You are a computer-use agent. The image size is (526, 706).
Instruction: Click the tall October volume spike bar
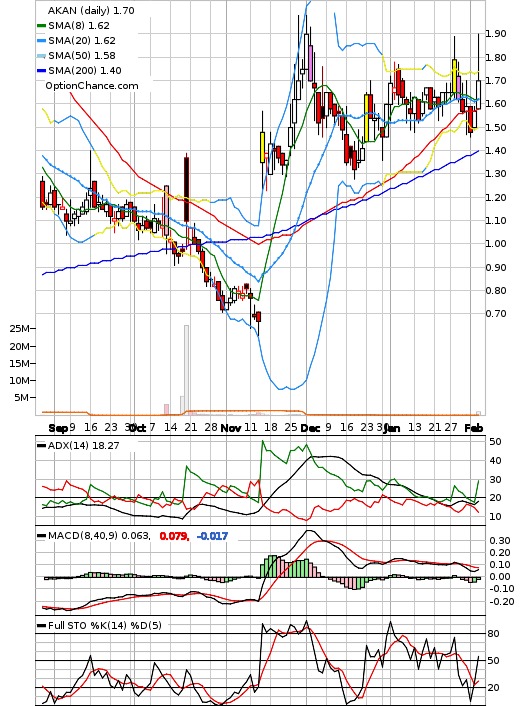coord(186,369)
